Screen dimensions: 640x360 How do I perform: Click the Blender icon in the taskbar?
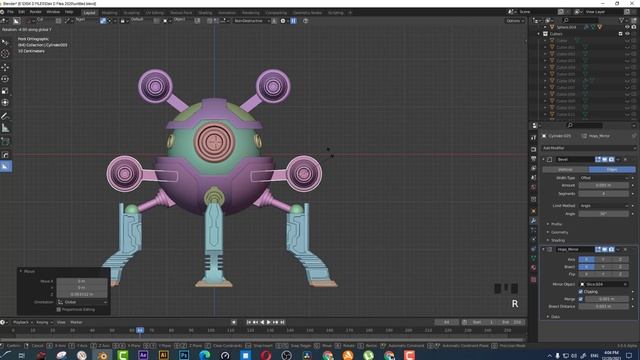coord(102,355)
